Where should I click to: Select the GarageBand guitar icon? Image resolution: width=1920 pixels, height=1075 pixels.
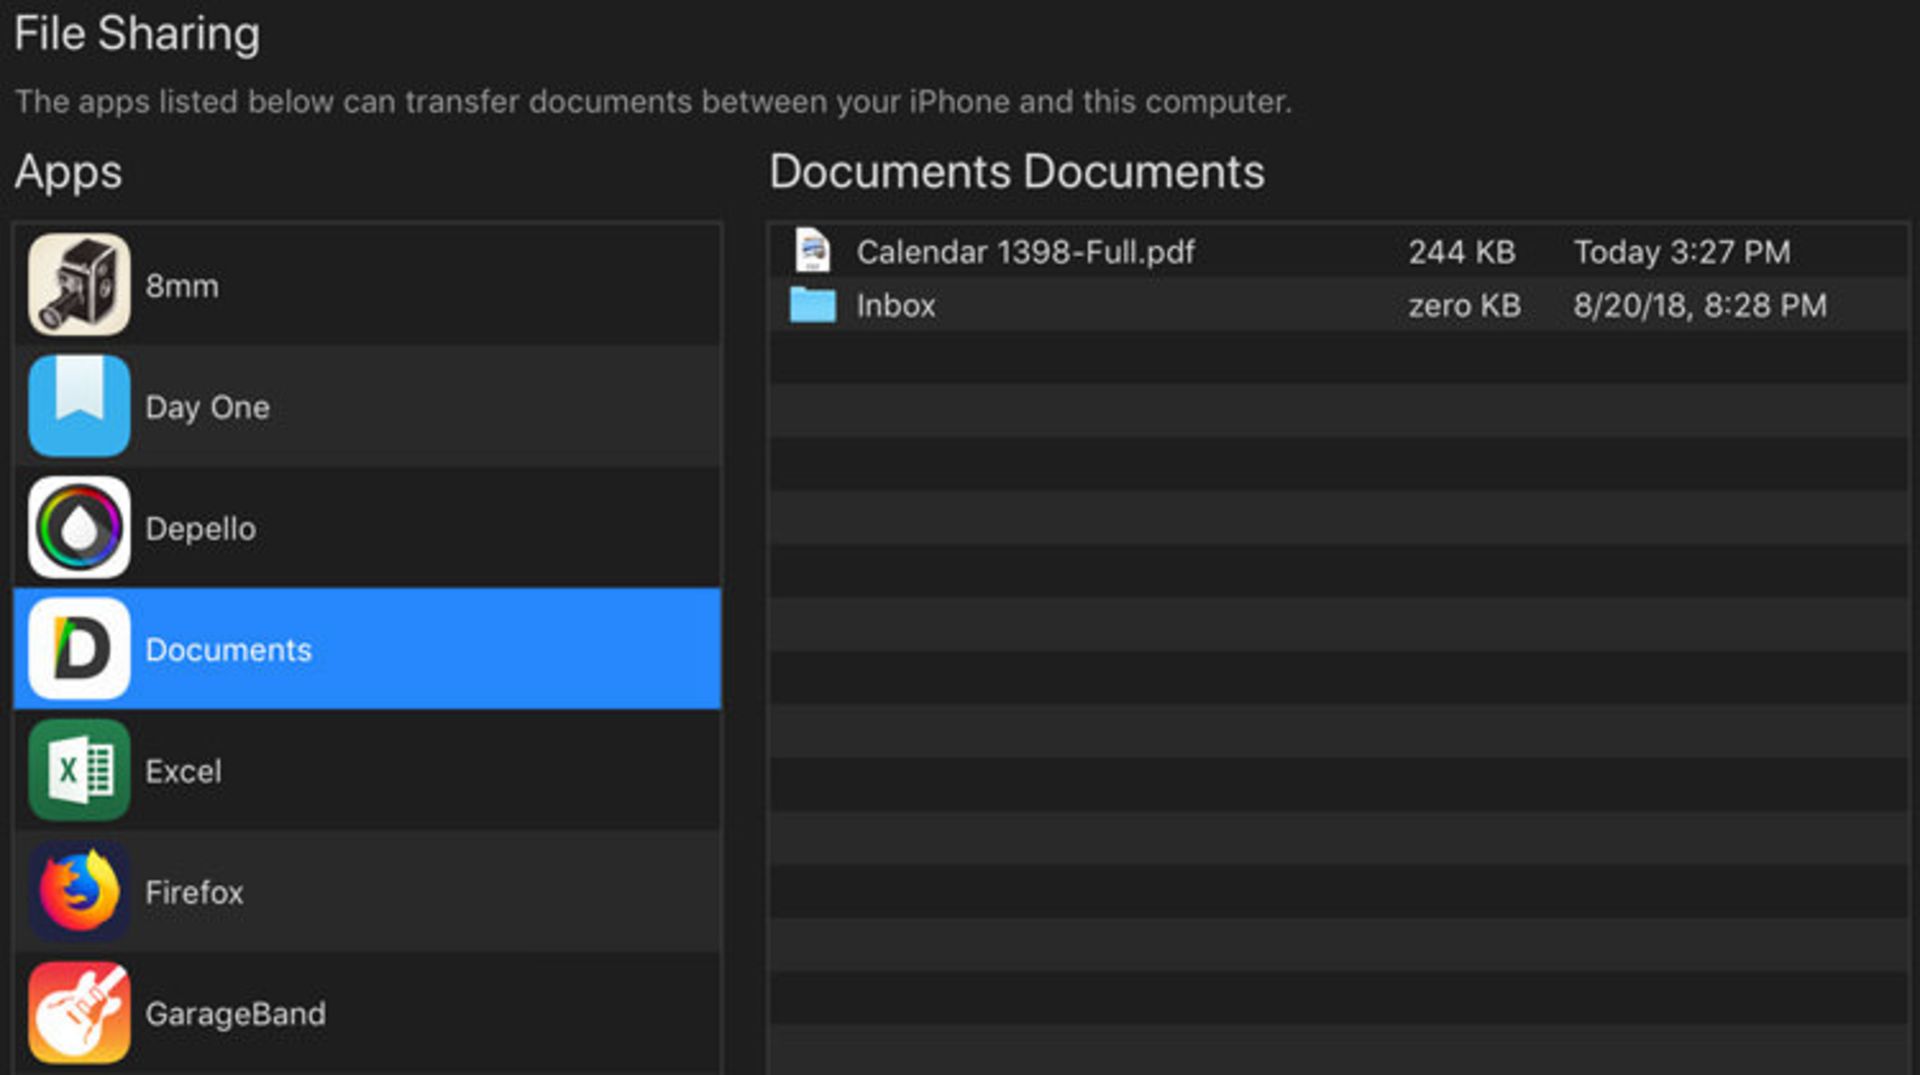pos(78,1013)
